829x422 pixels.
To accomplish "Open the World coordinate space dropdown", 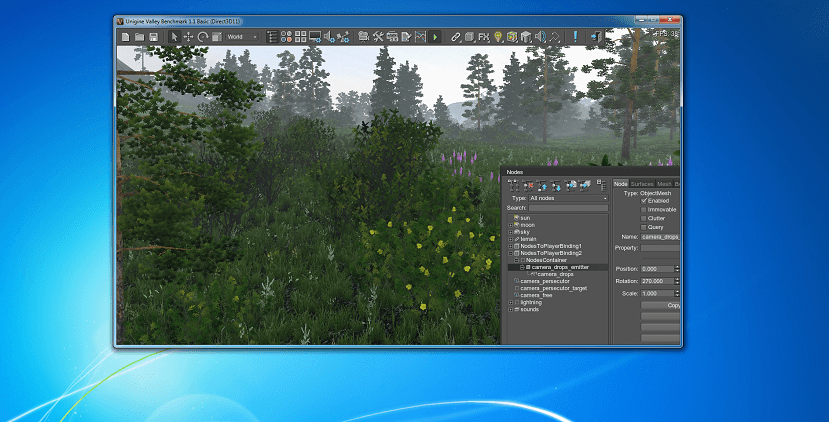I will [x=242, y=37].
